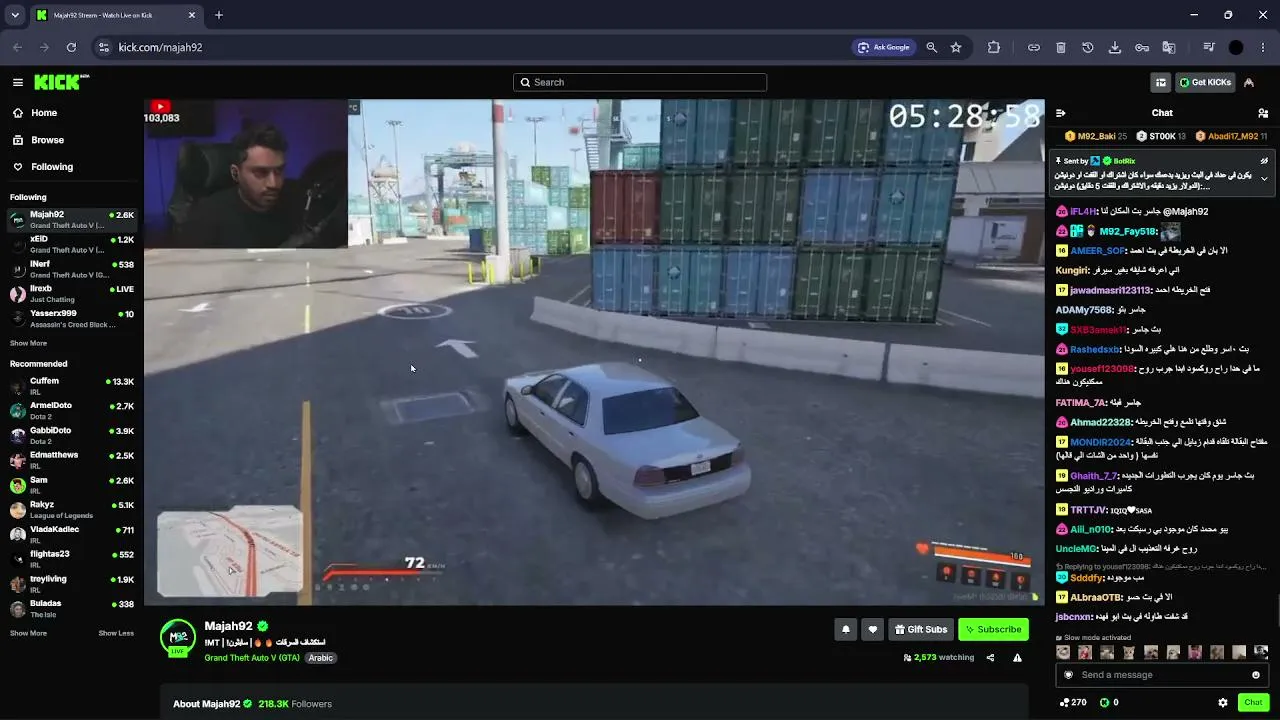
Task: Open a new browser tab
Action: [219, 15]
